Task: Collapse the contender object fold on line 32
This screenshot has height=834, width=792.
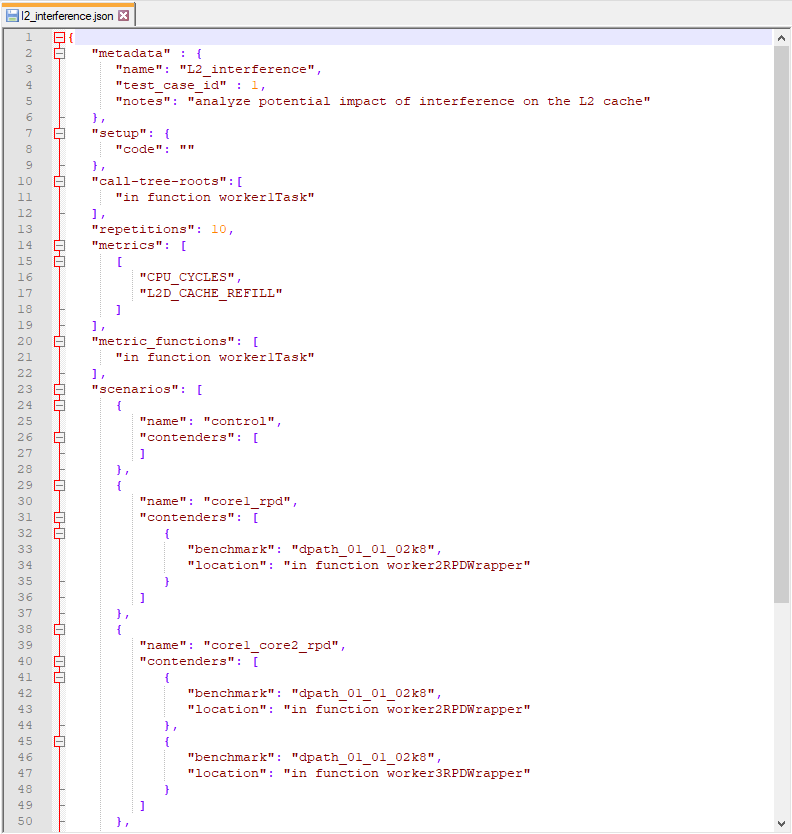Action: 60,533
